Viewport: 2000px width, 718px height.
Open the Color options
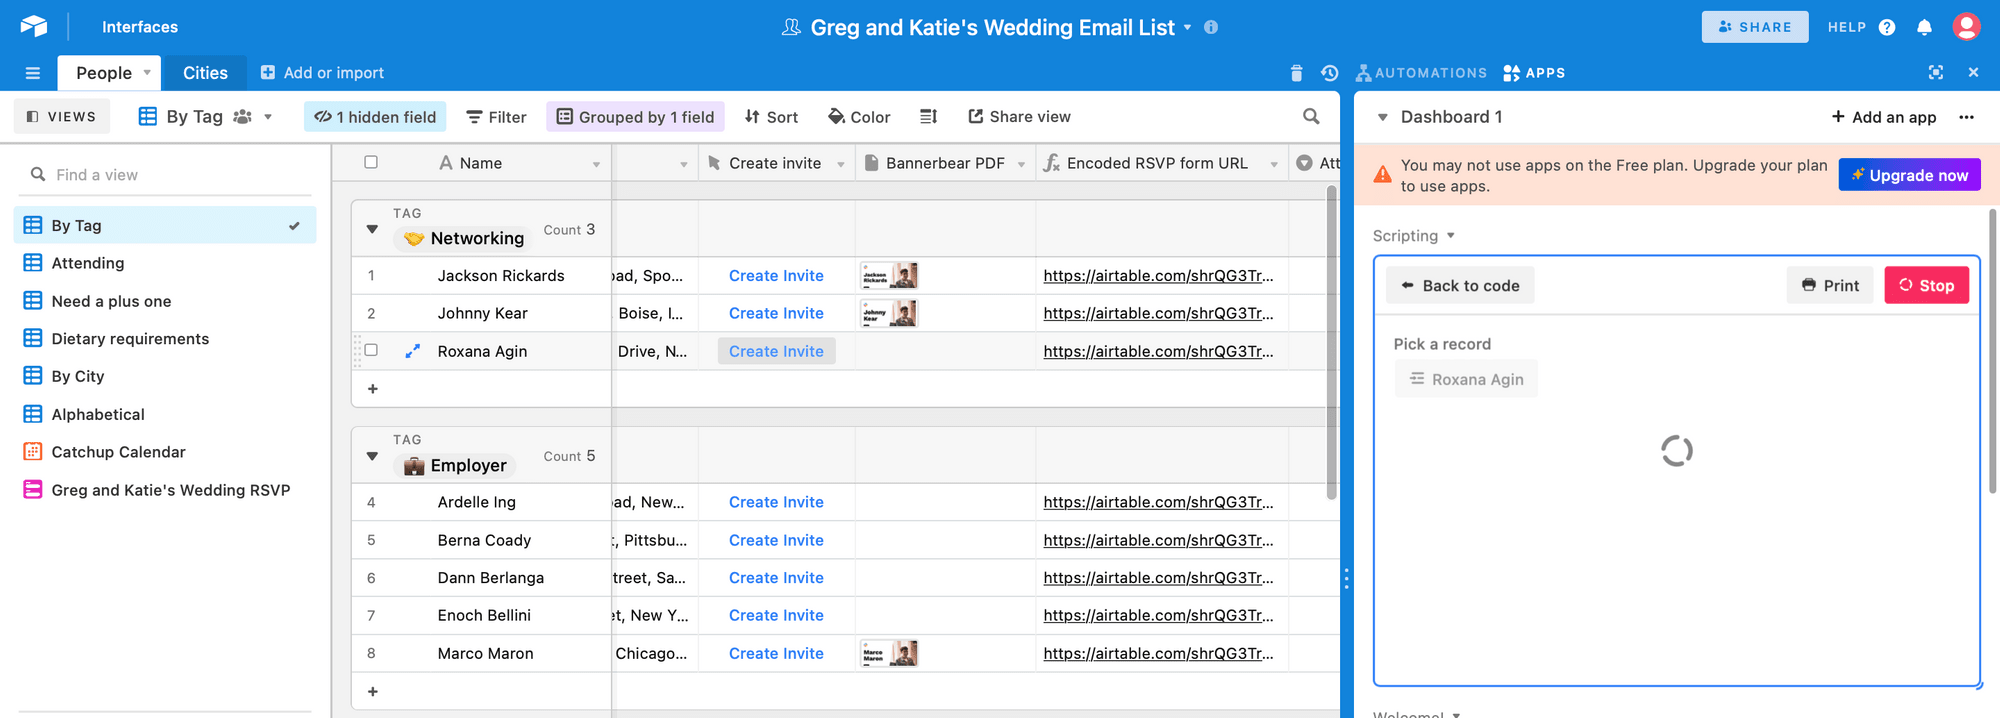(x=859, y=117)
